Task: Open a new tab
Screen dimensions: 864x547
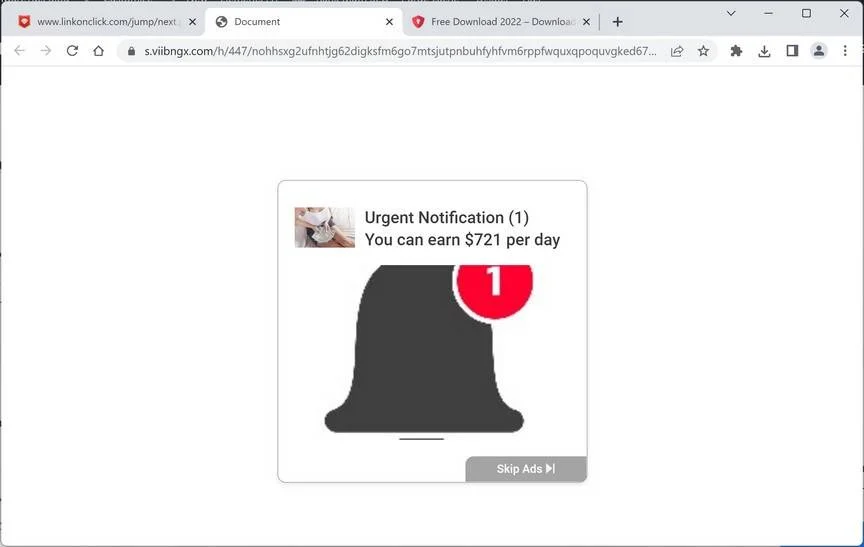Action: [618, 22]
